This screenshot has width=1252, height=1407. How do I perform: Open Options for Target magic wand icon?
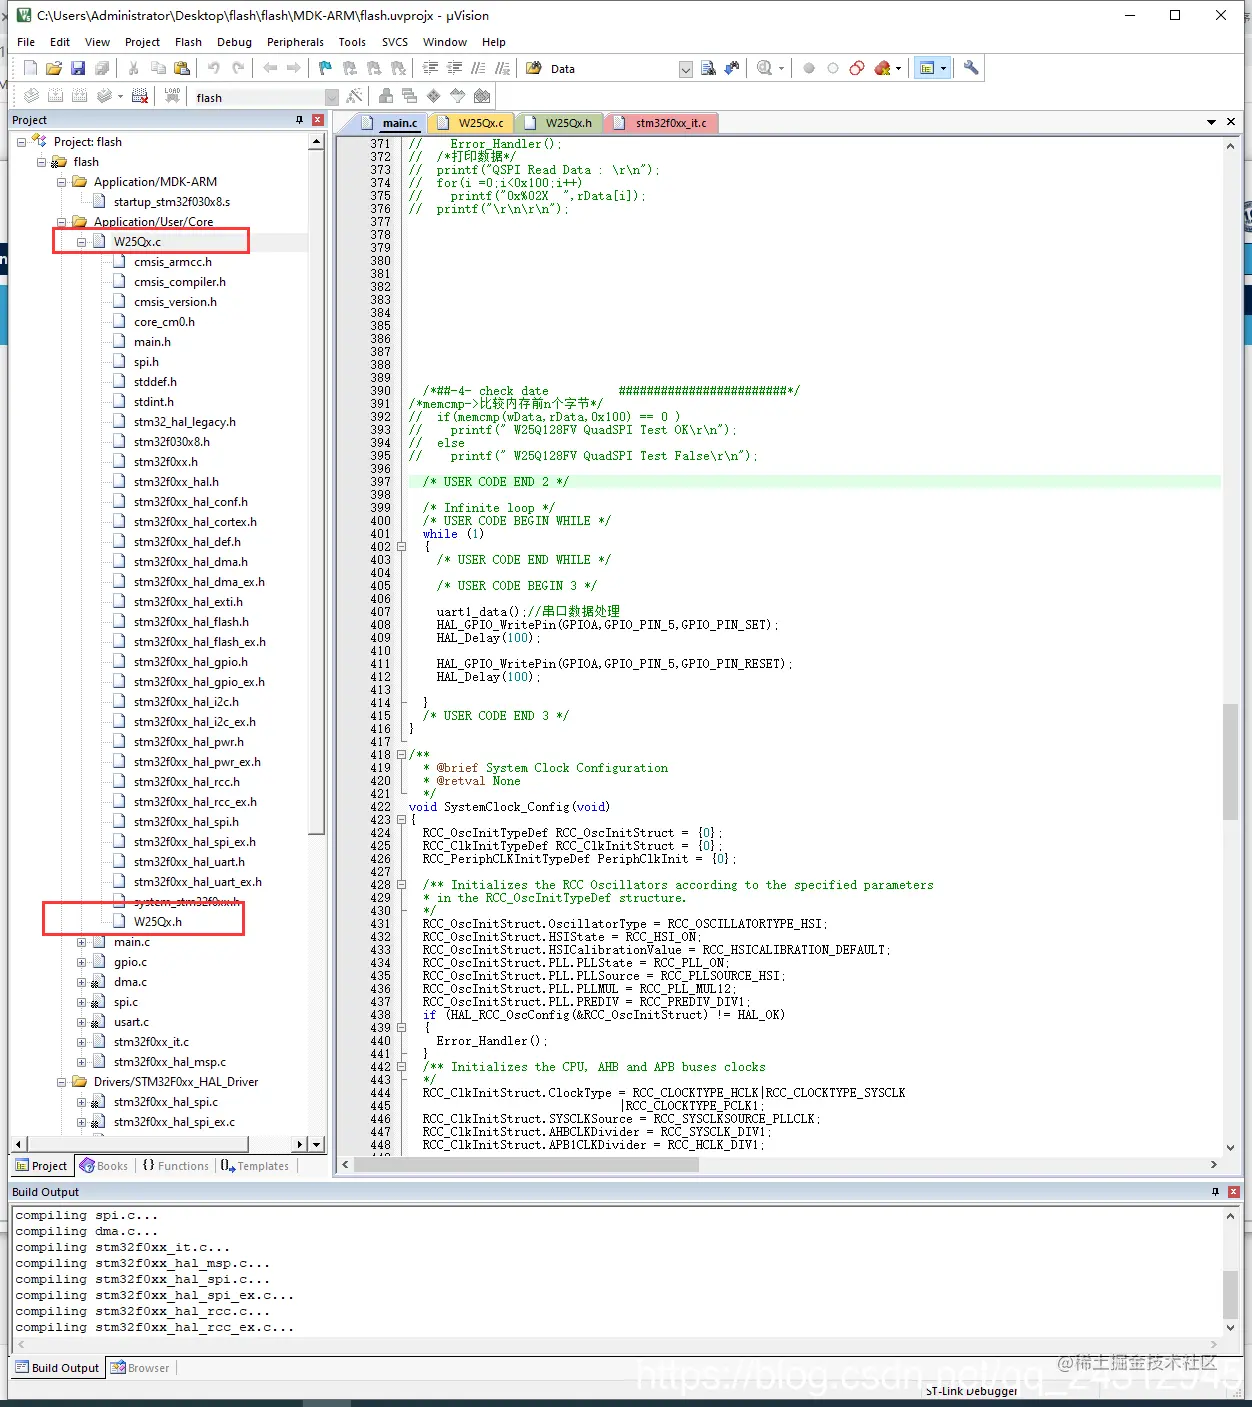(x=354, y=96)
